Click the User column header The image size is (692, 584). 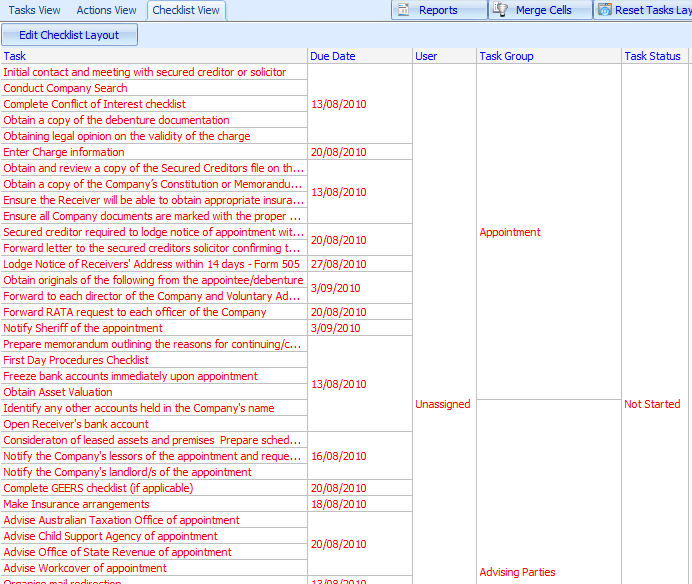(x=426, y=56)
